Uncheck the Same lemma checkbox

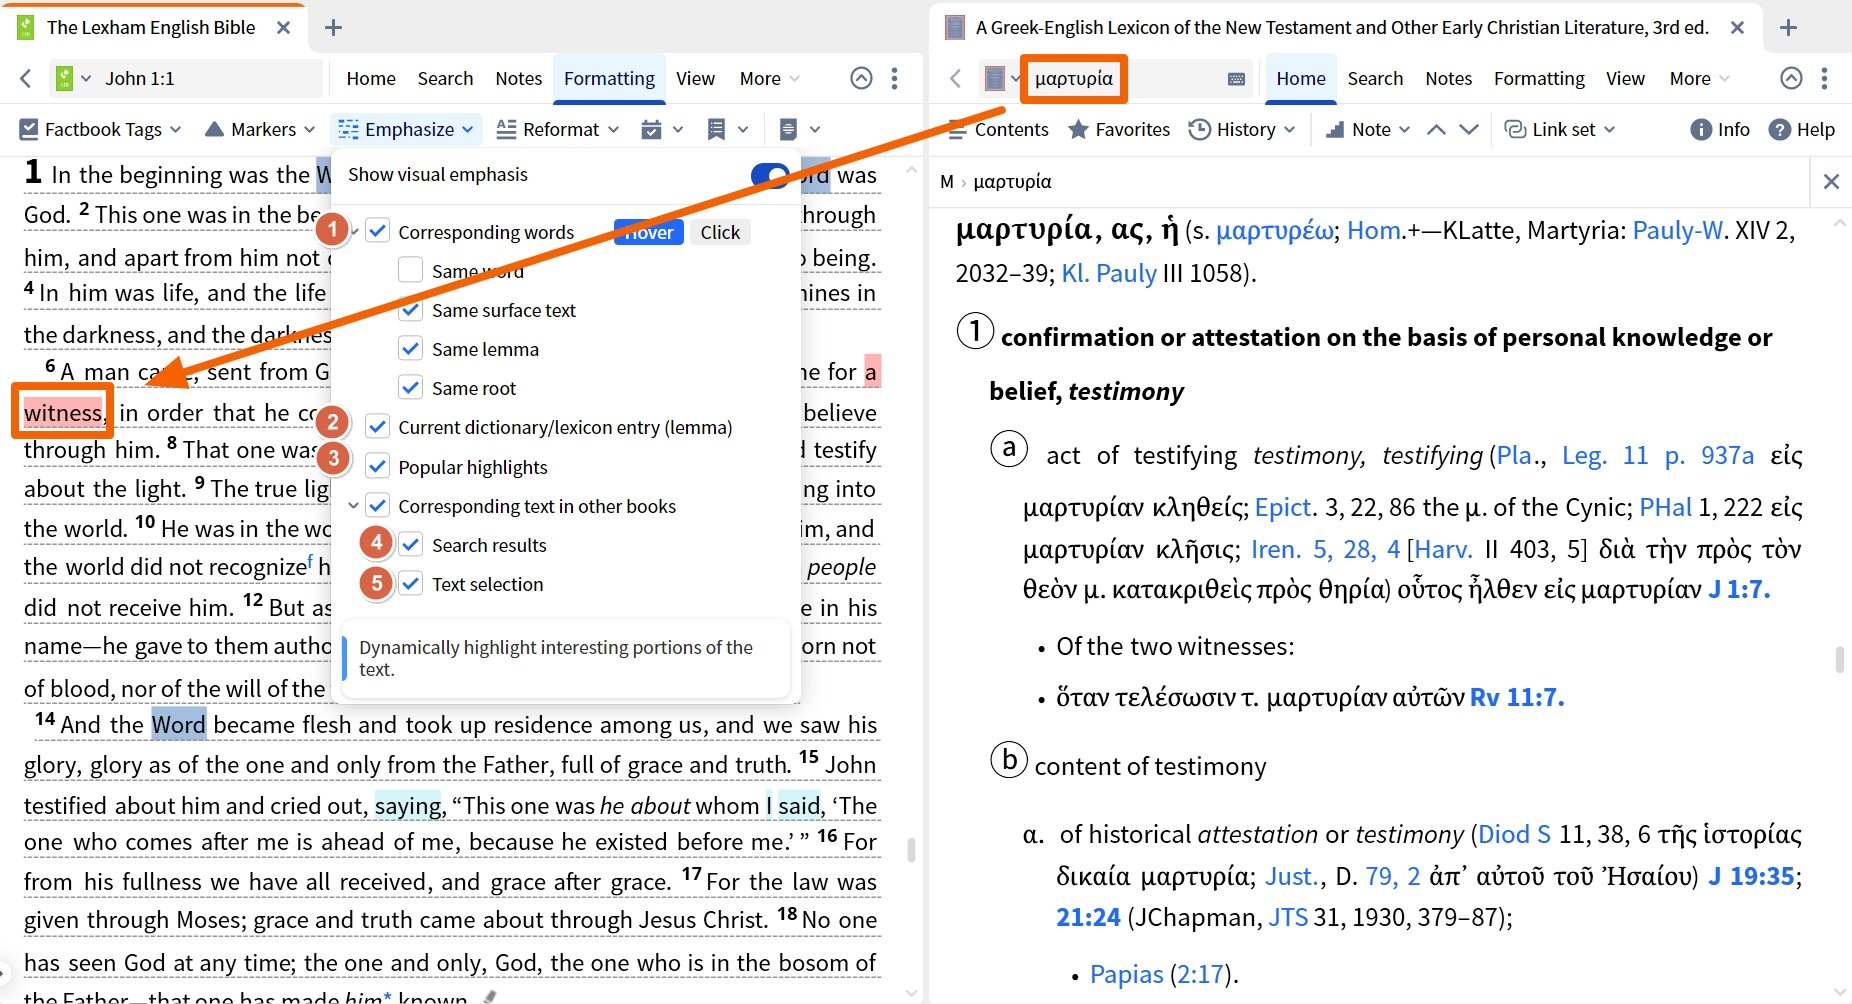pyautogui.click(x=410, y=348)
